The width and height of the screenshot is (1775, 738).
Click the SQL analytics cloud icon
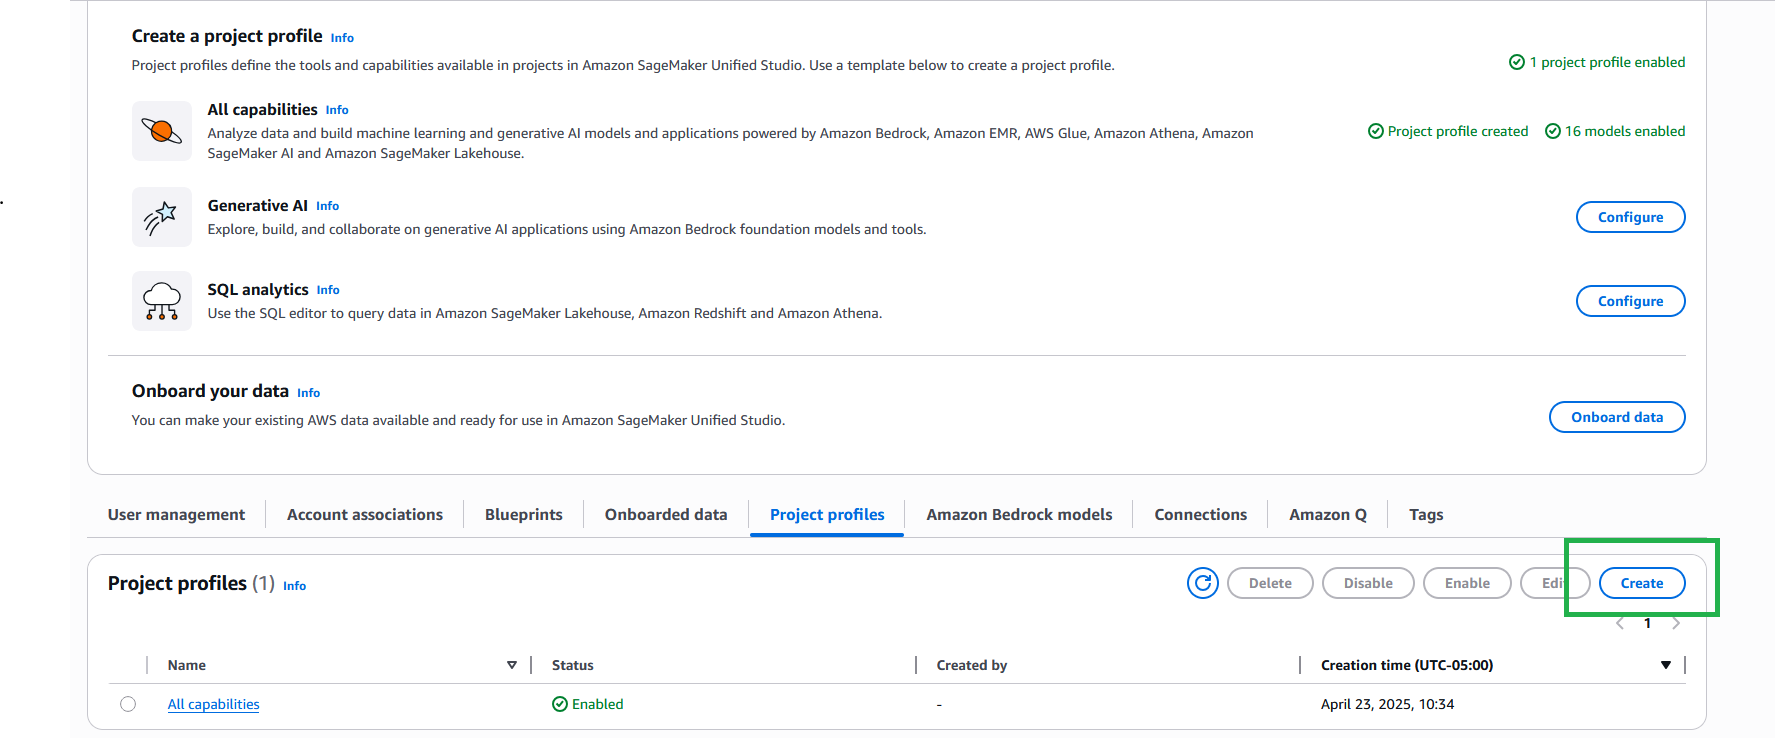162,301
